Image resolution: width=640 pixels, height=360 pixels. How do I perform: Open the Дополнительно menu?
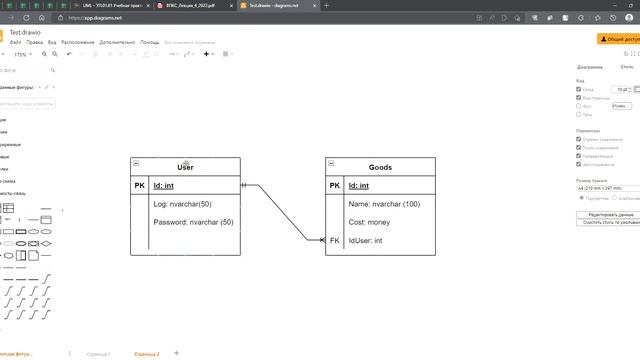pyautogui.click(x=117, y=42)
